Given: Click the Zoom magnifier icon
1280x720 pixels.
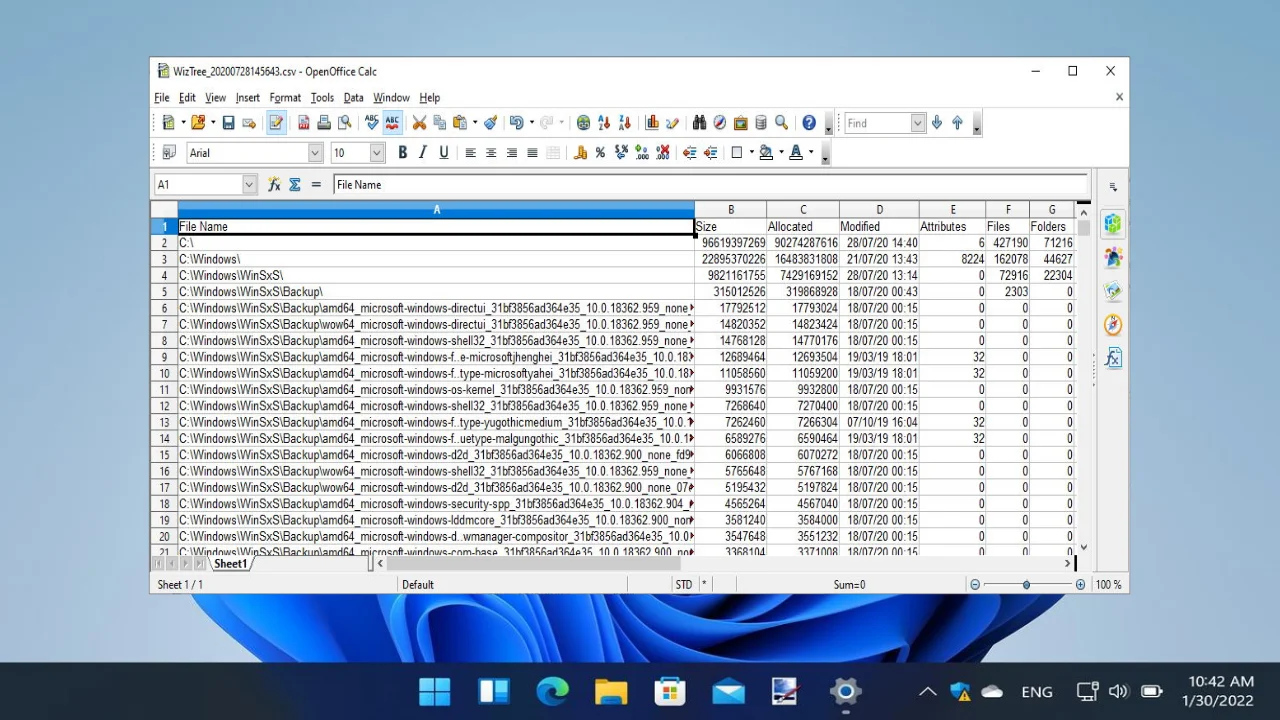Looking at the screenshot, I should click(x=782, y=123).
